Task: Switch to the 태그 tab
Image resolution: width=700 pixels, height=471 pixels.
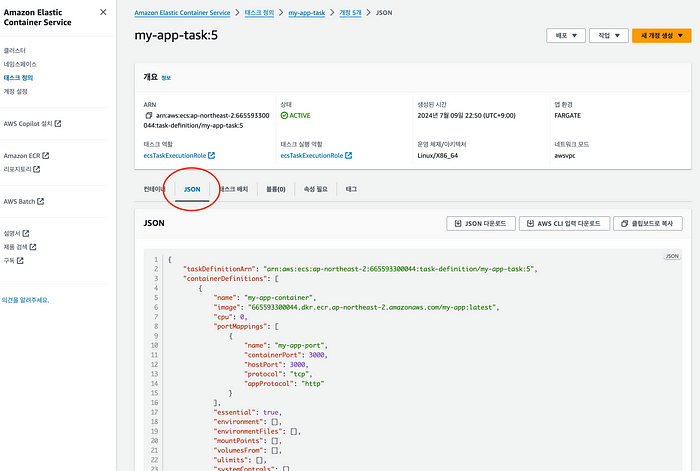Action: coord(351,189)
